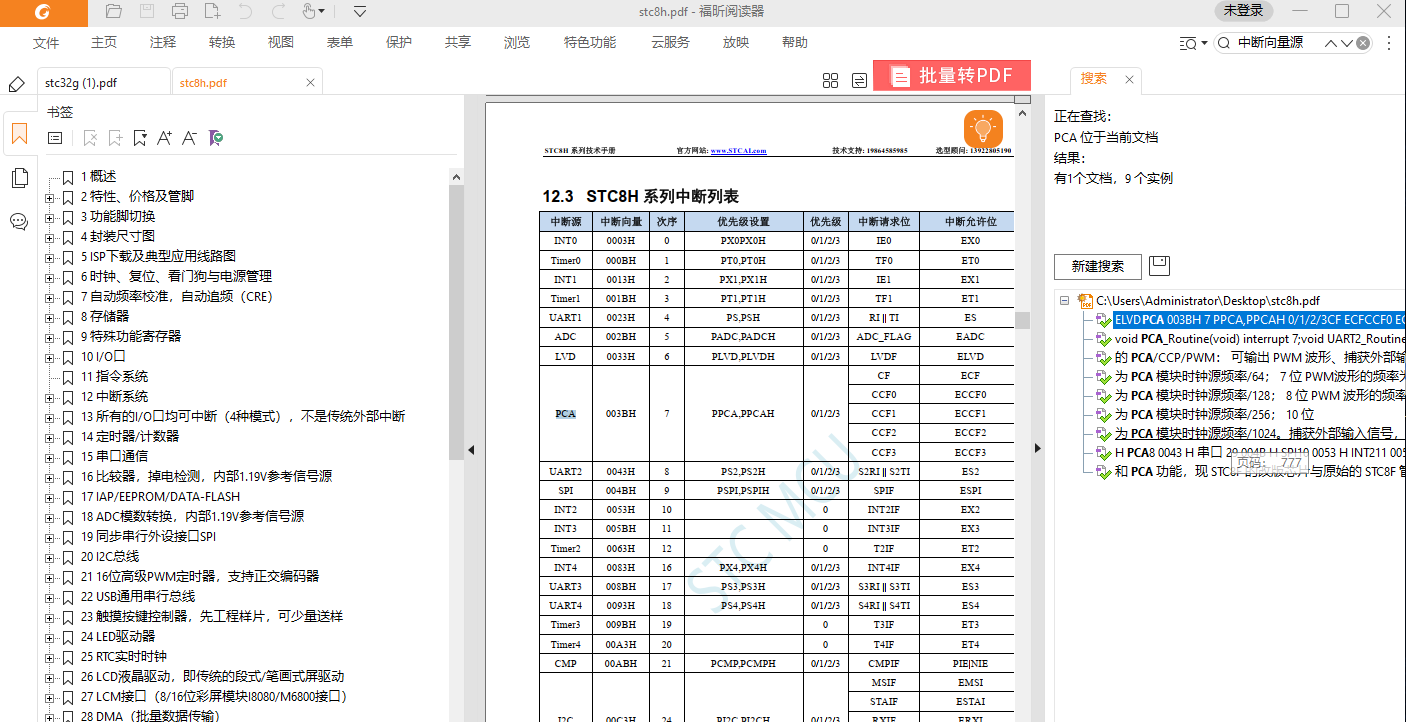Collapse the stc8h.pdf search results tree
The image size is (1406, 722).
pos(1065,300)
